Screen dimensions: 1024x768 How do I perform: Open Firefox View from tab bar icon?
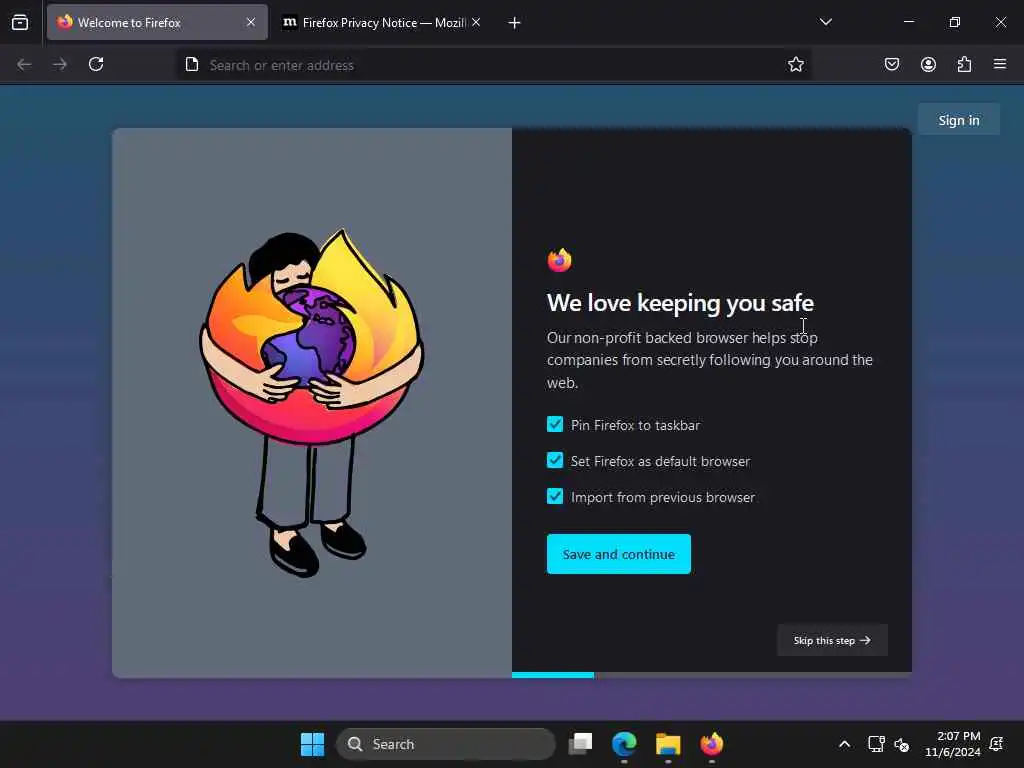(x=20, y=23)
